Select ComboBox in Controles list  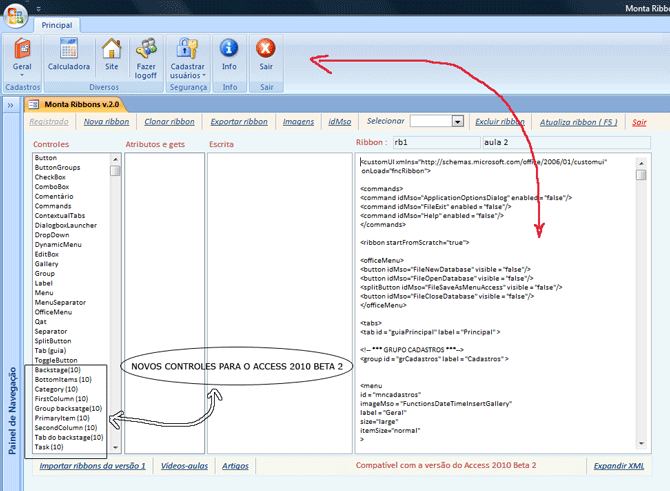click(x=51, y=186)
